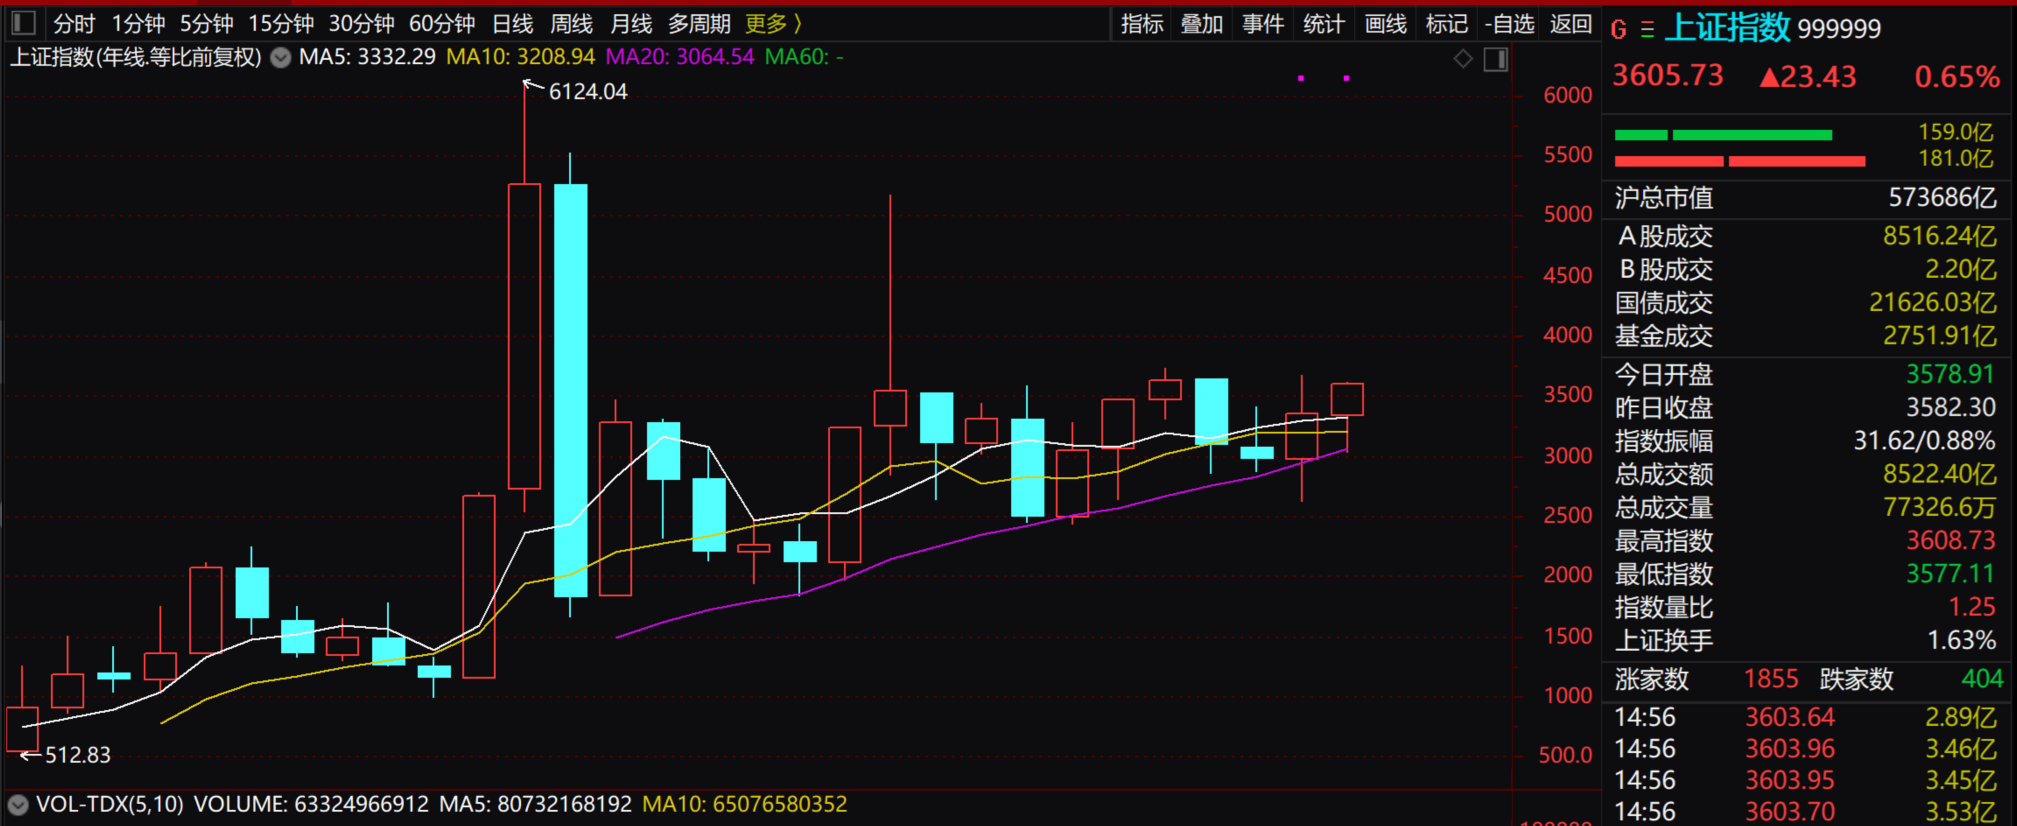Open the 指标 indicator menu
Screen dimensions: 2017x826
click(x=1141, y=24)
